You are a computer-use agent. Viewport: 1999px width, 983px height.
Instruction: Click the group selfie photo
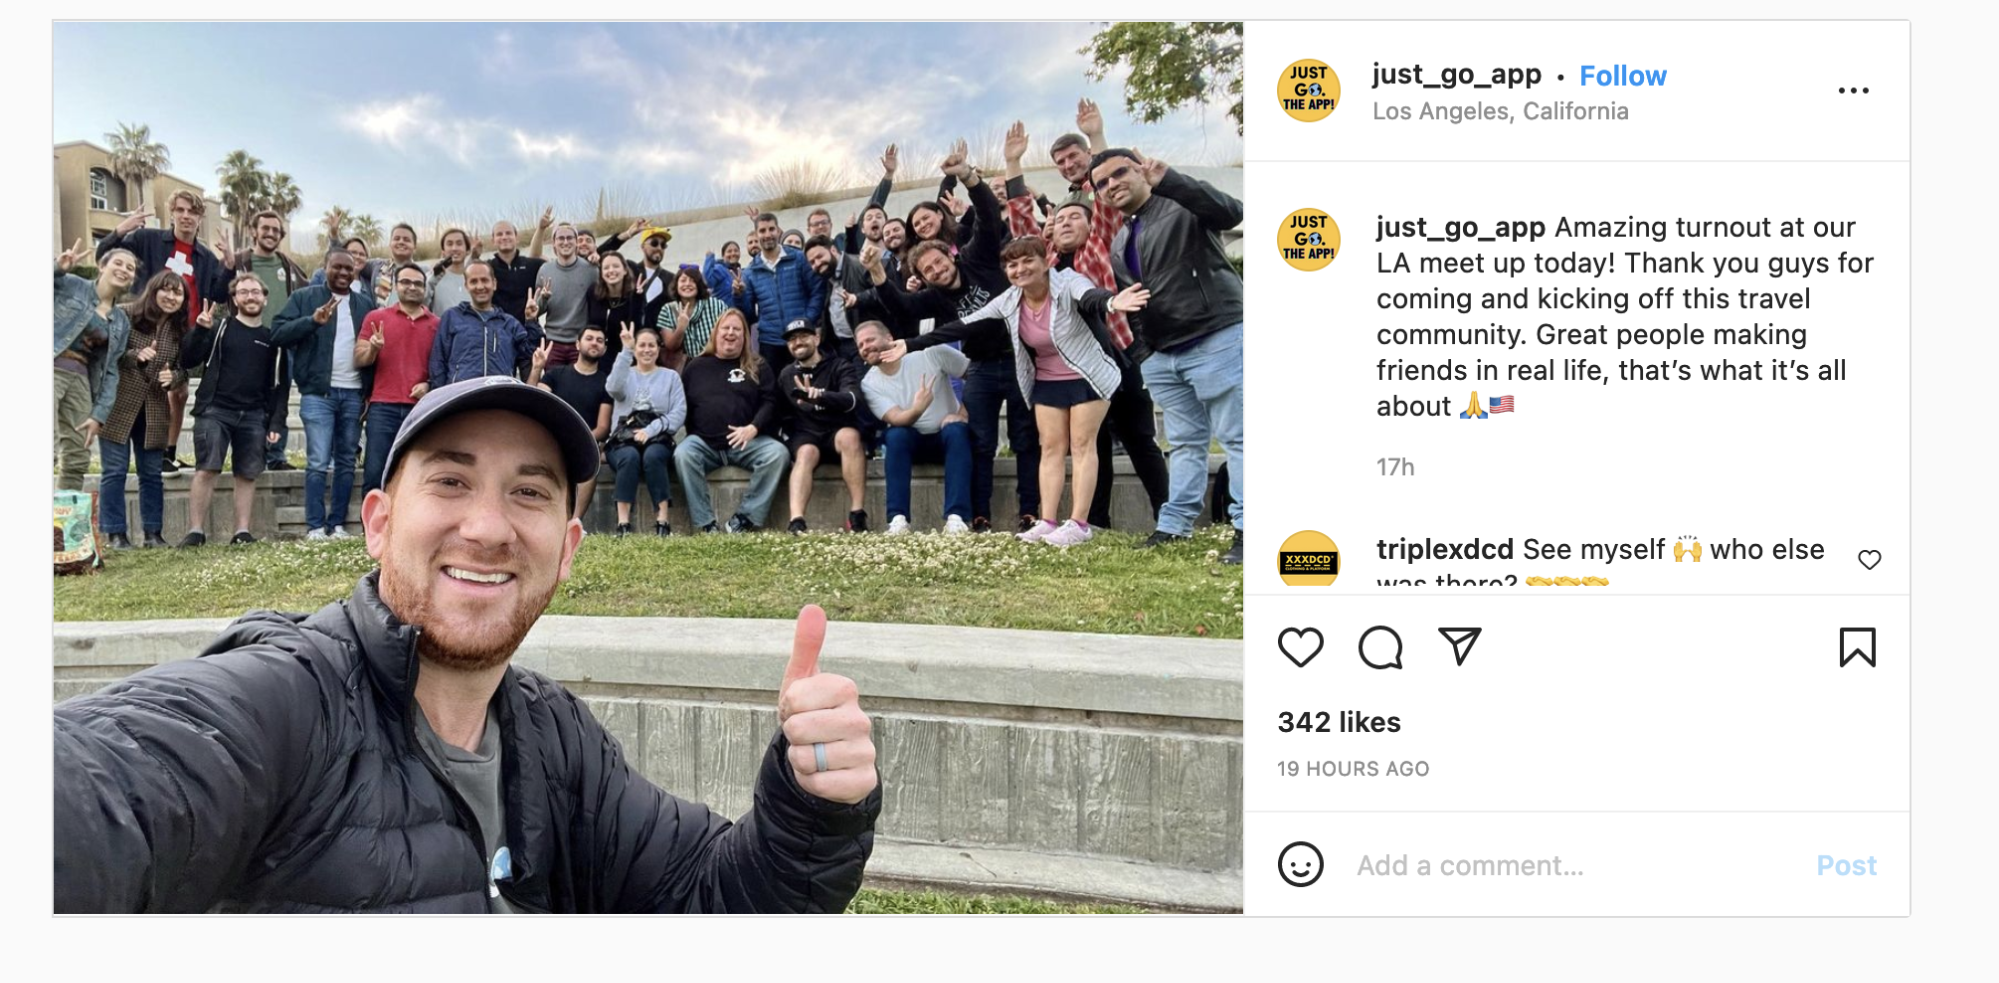pyautogui.click(x=648, y=468)
